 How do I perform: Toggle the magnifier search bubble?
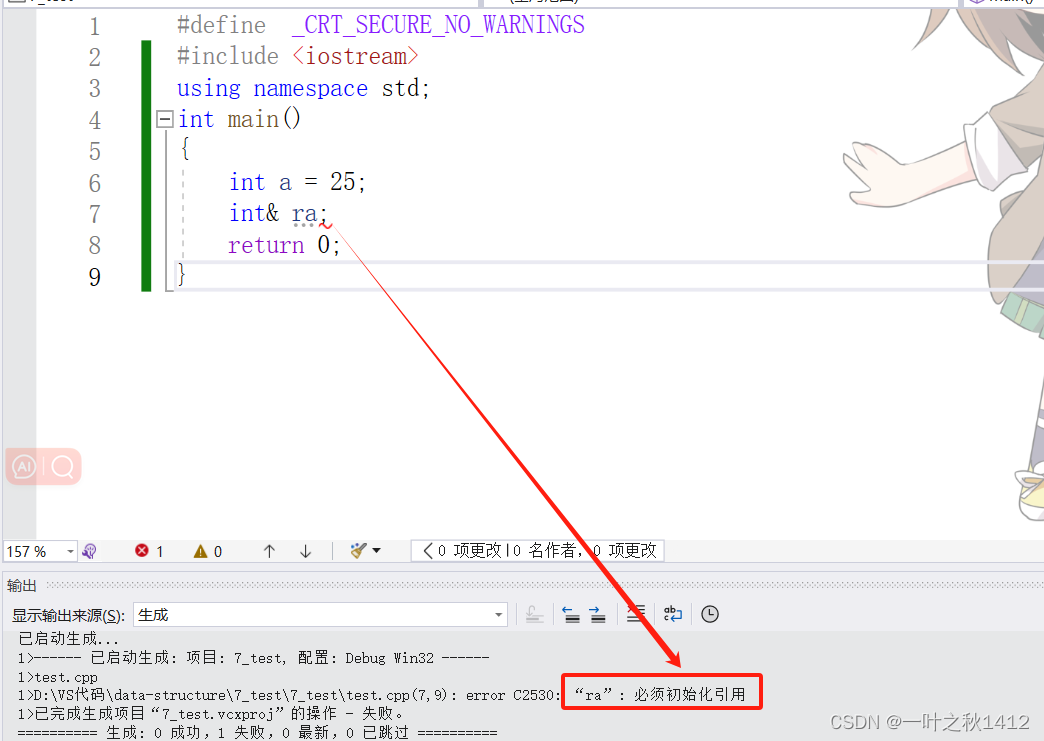click(x=60, y=466)
